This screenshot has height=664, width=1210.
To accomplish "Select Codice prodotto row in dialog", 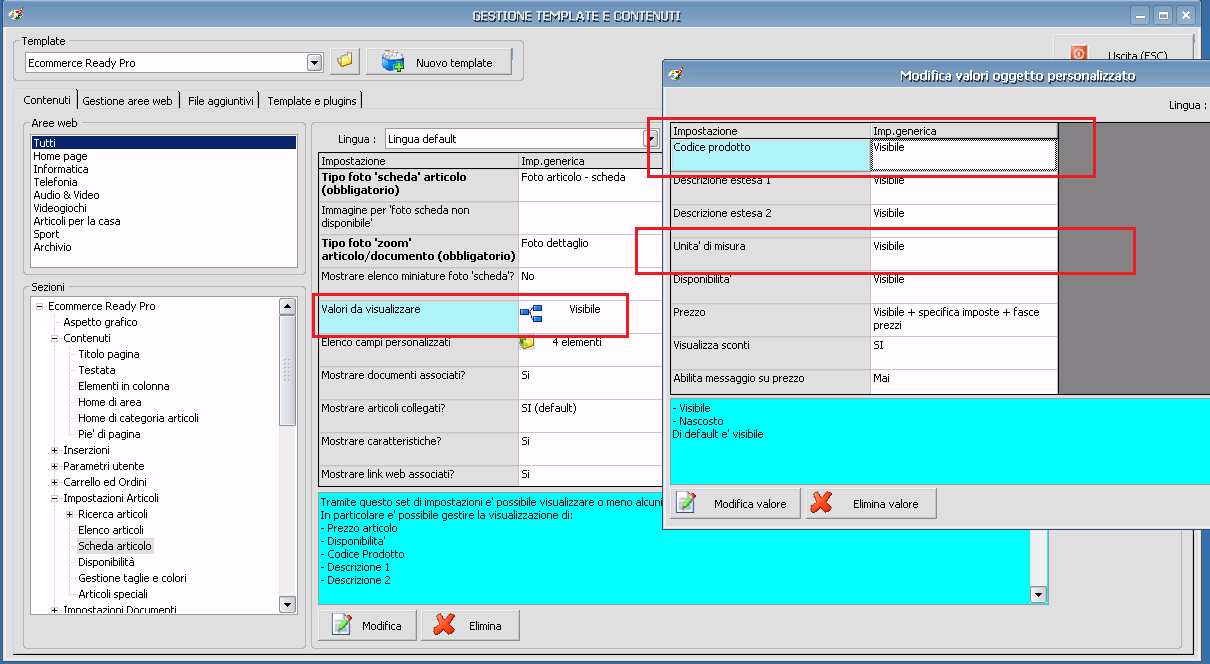I will click(864, 155).
